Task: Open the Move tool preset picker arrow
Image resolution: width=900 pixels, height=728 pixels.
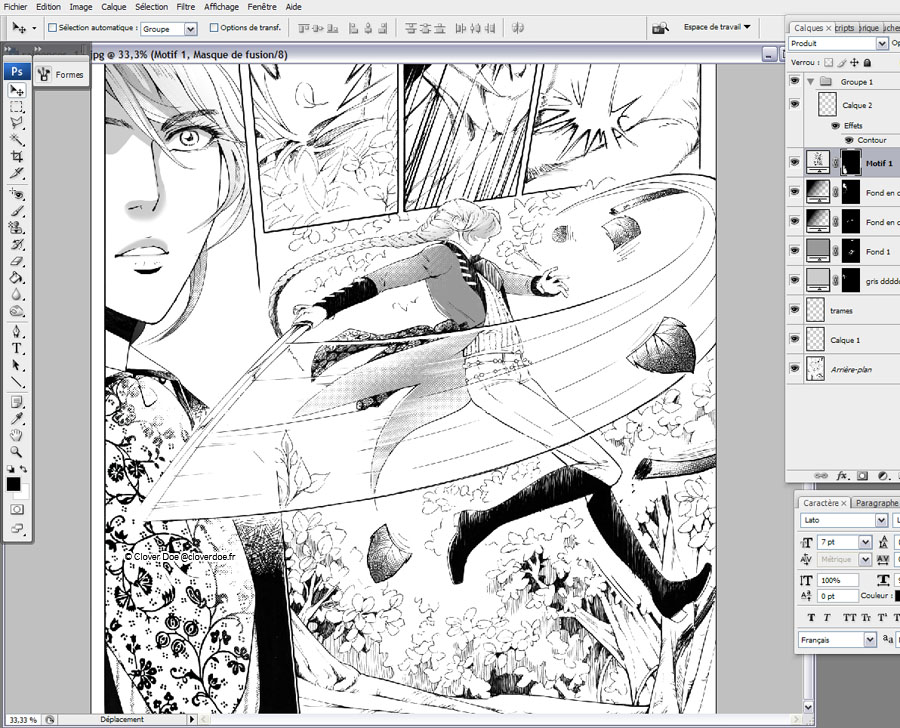Action: [34, 28]
